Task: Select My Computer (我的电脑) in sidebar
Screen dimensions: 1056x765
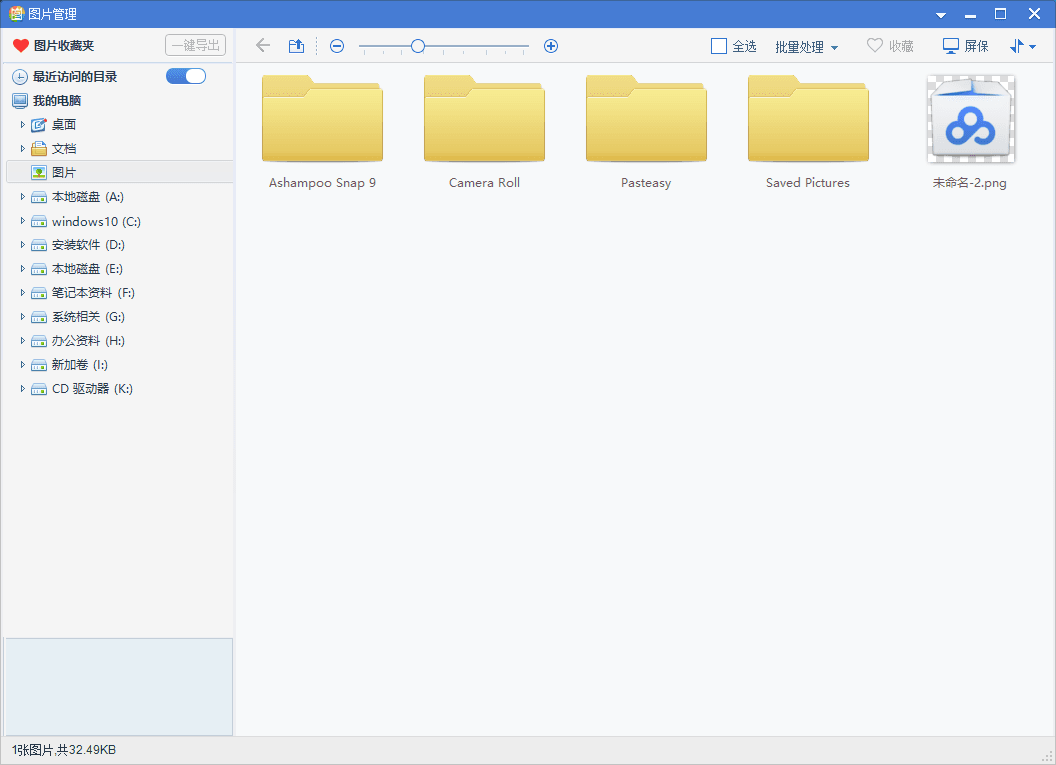Action: tap(57, 101)
